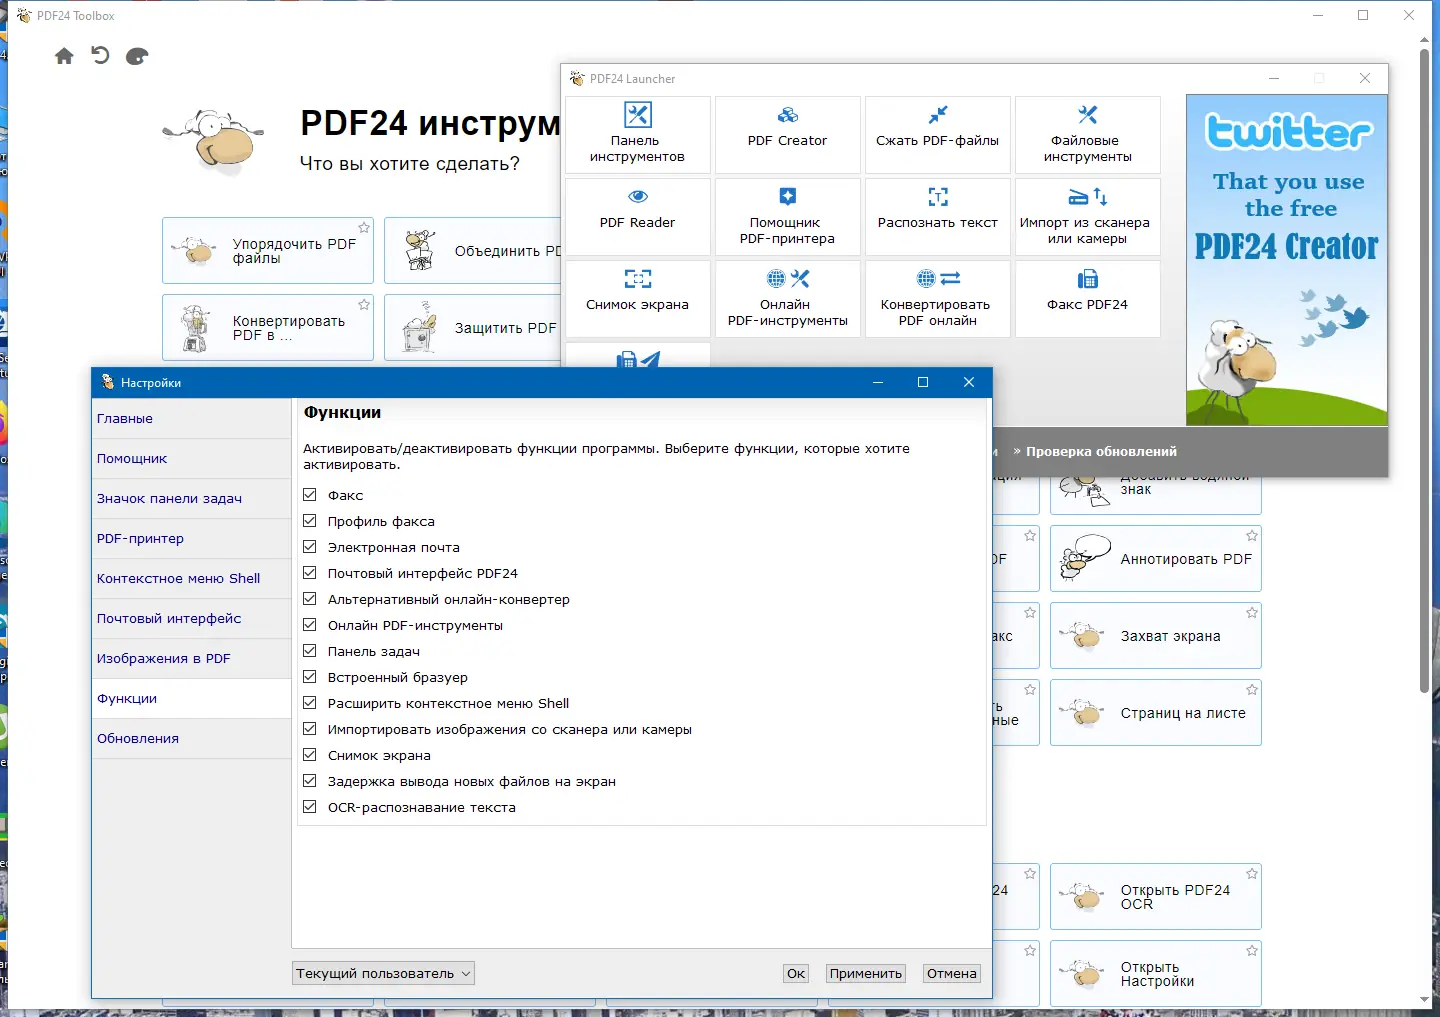
Task: Select the Значок панели задач tab
Action: tap(191, 499)
